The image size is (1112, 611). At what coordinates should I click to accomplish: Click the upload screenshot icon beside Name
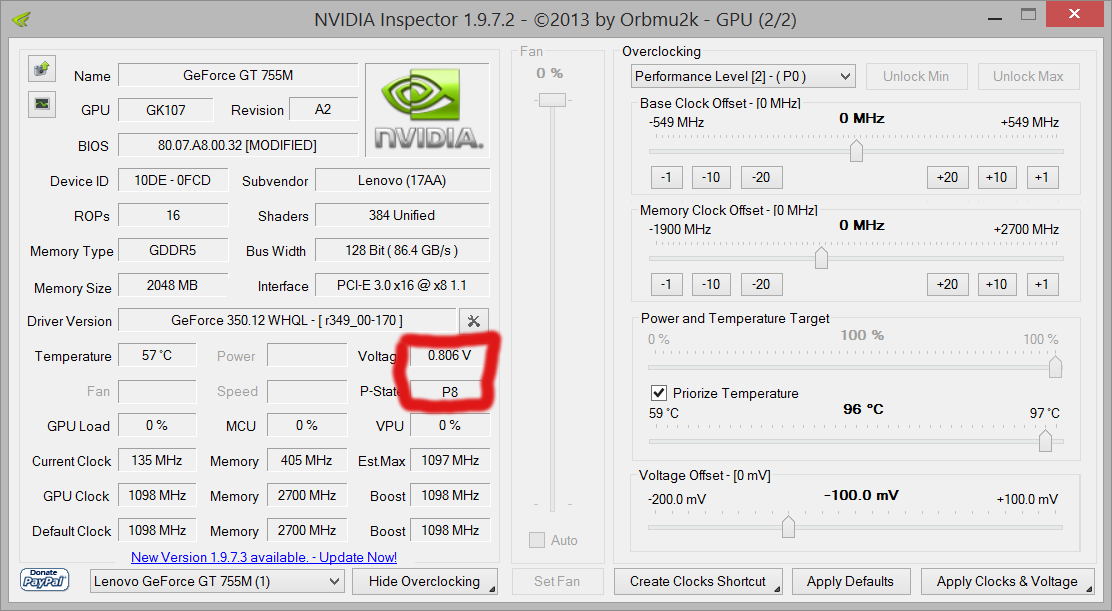(x=42, y=69)
